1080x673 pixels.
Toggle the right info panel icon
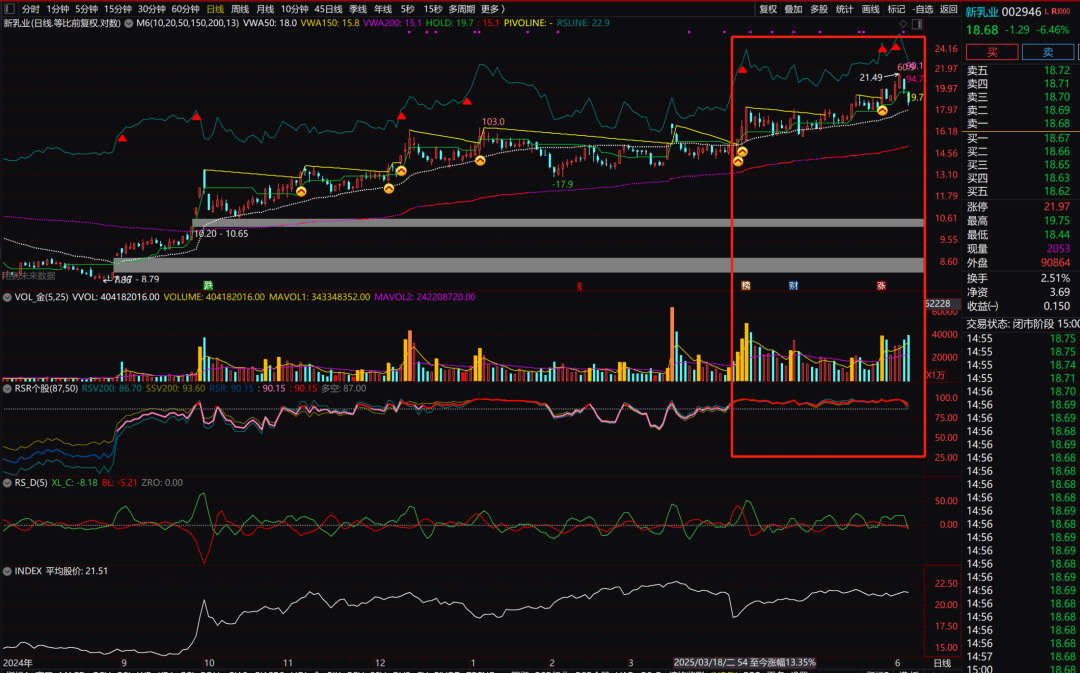tap(917, 23)
